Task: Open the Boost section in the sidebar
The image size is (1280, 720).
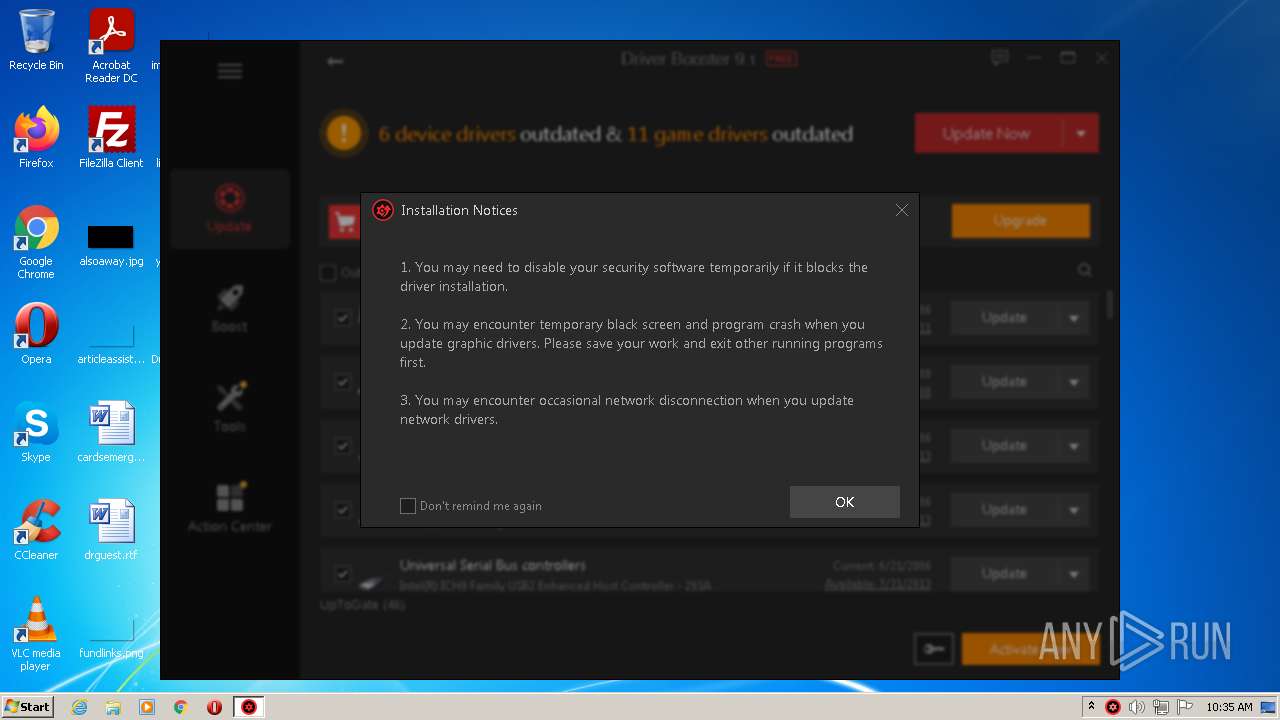Action: pos(230,308)
